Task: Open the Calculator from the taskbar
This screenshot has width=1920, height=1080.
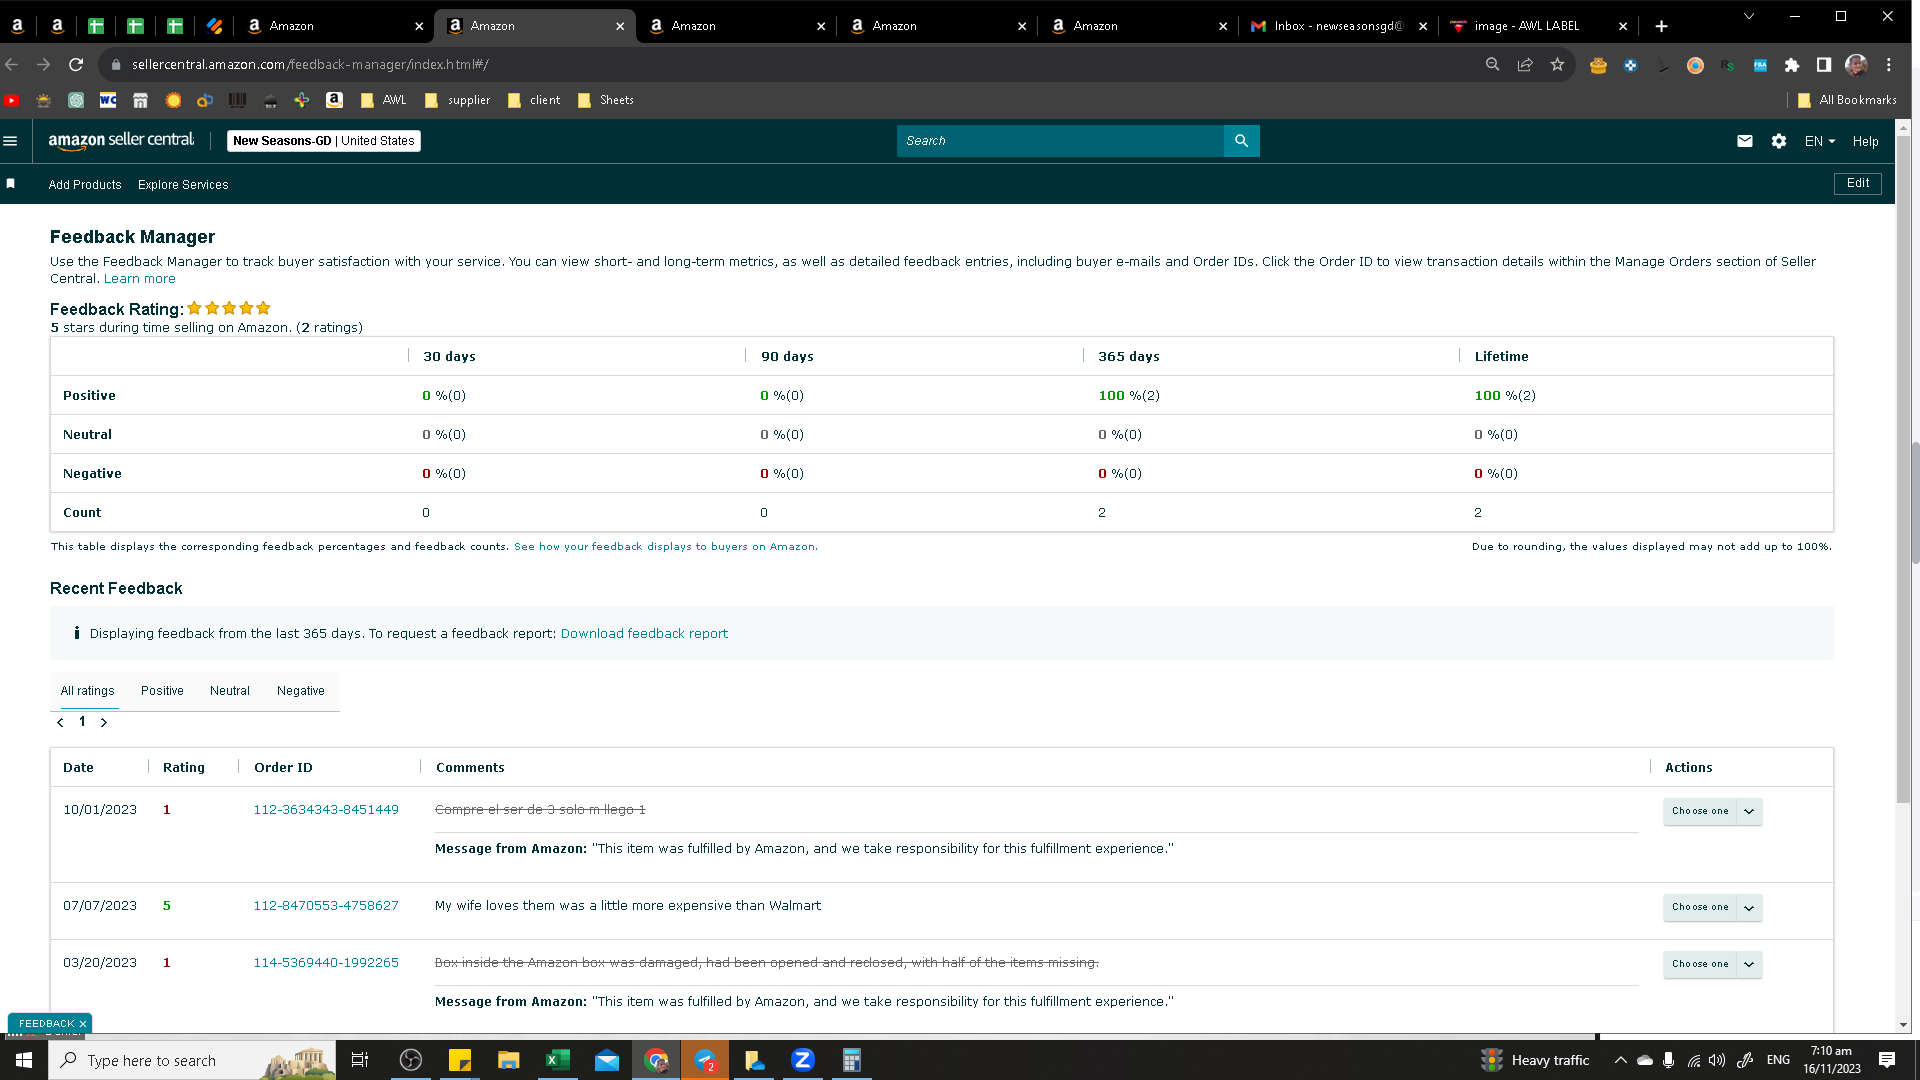Action: point(852,1060)
